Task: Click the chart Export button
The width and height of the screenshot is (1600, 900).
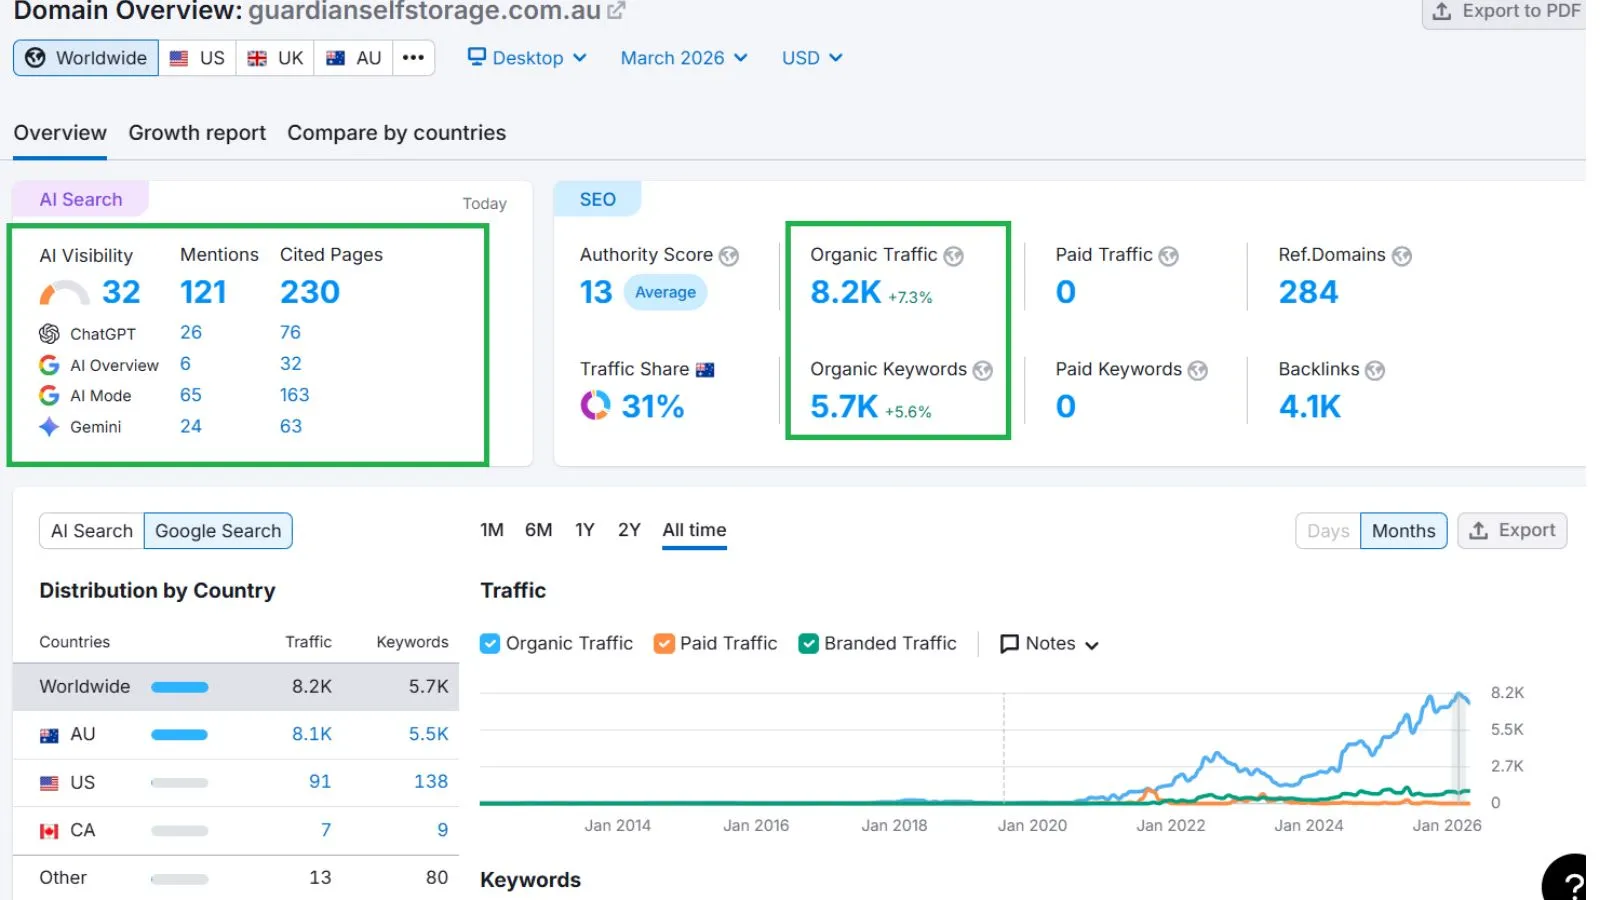Action: (1512, 531)
